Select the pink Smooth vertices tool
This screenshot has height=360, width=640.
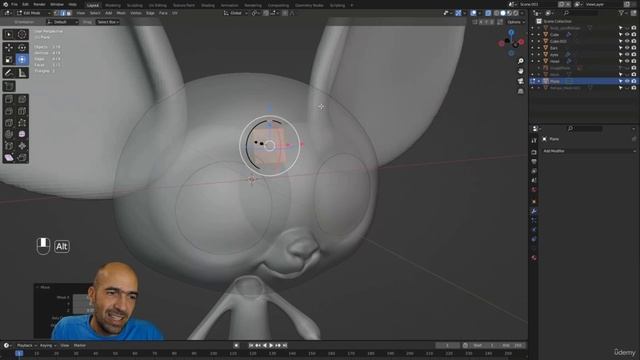22,134
